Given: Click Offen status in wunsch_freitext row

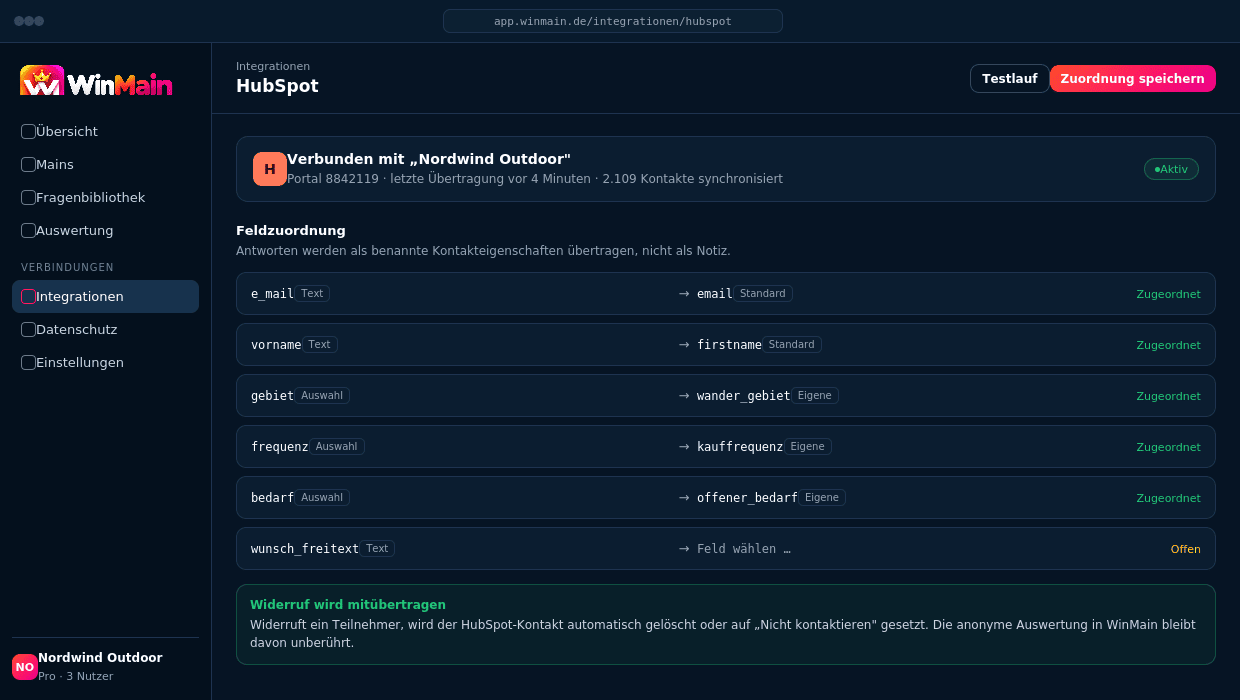Looking at the screenshot, I should point(1186,549).
